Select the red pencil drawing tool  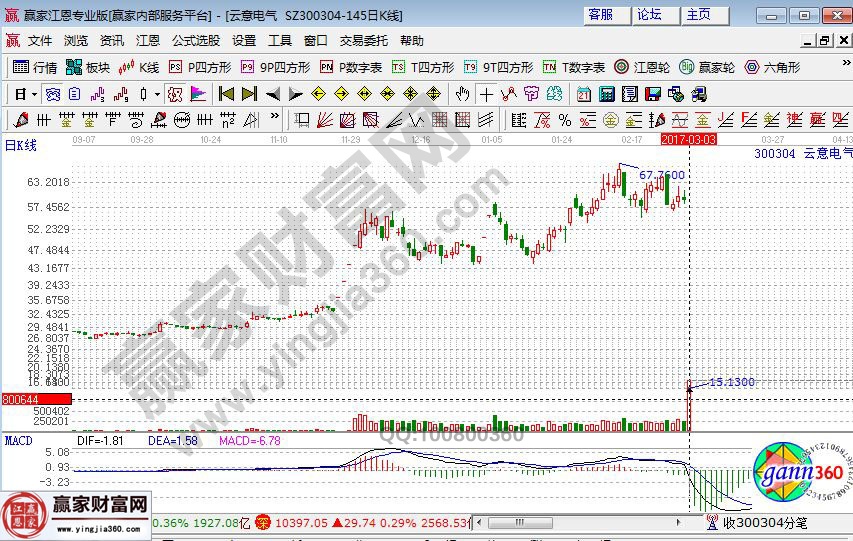(21, 120)
